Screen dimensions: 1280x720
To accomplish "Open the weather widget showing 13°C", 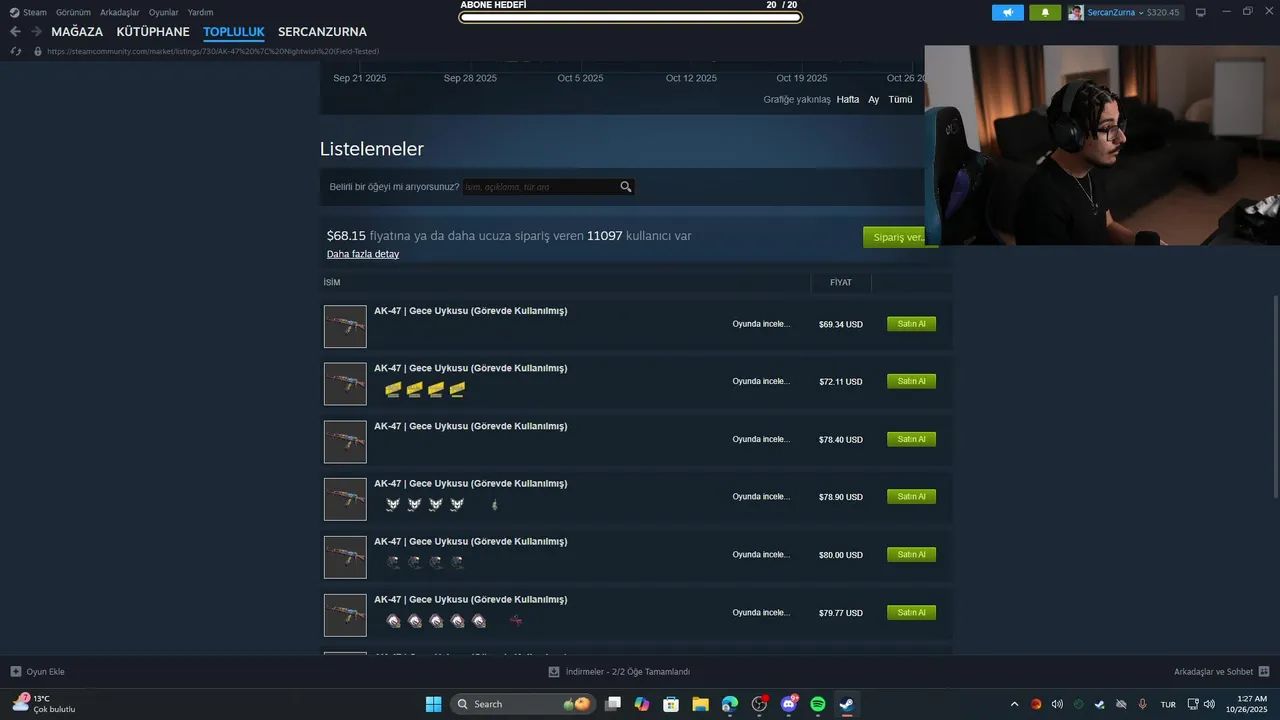I will point(44,704).
